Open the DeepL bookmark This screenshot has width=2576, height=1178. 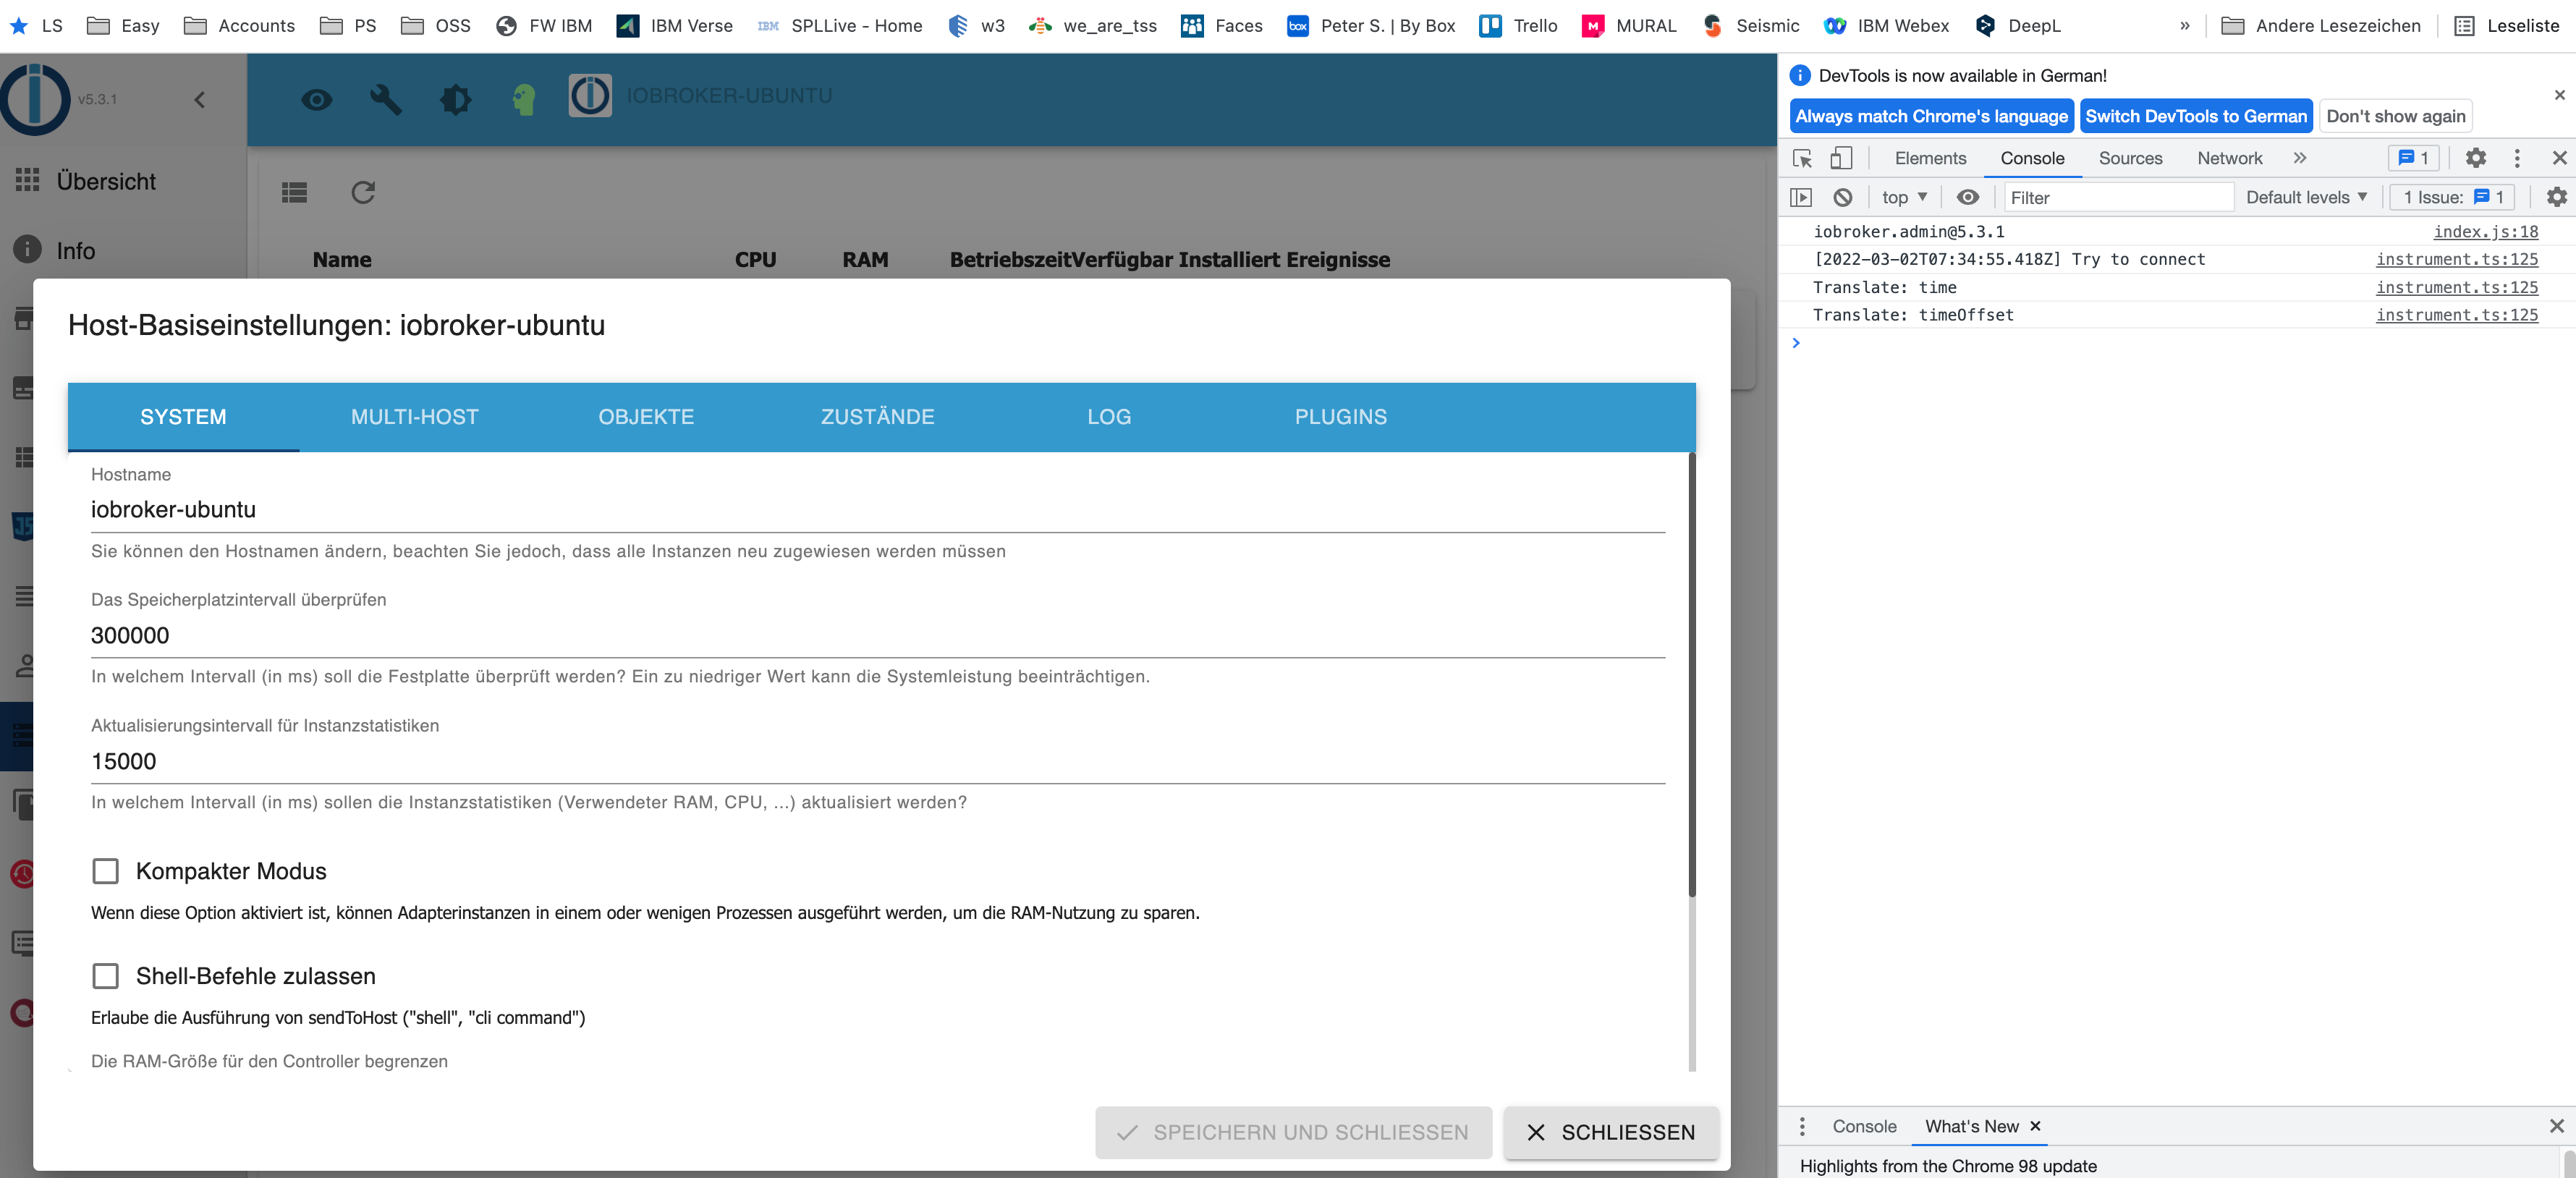tap(2018, 25)
